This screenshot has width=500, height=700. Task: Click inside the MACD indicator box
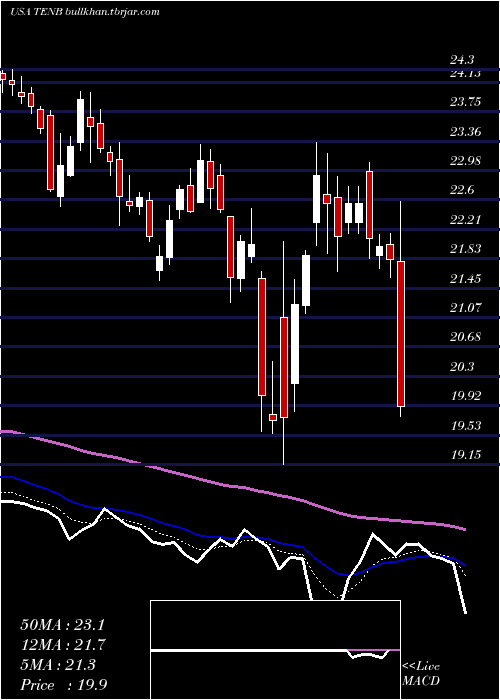(x=275, y=650)
